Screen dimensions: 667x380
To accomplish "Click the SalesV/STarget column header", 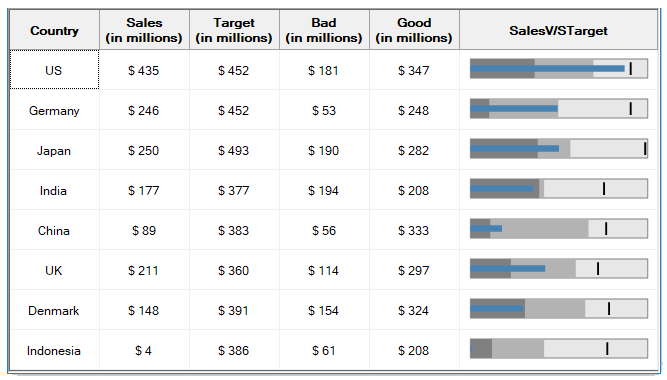I will (559, 30).
